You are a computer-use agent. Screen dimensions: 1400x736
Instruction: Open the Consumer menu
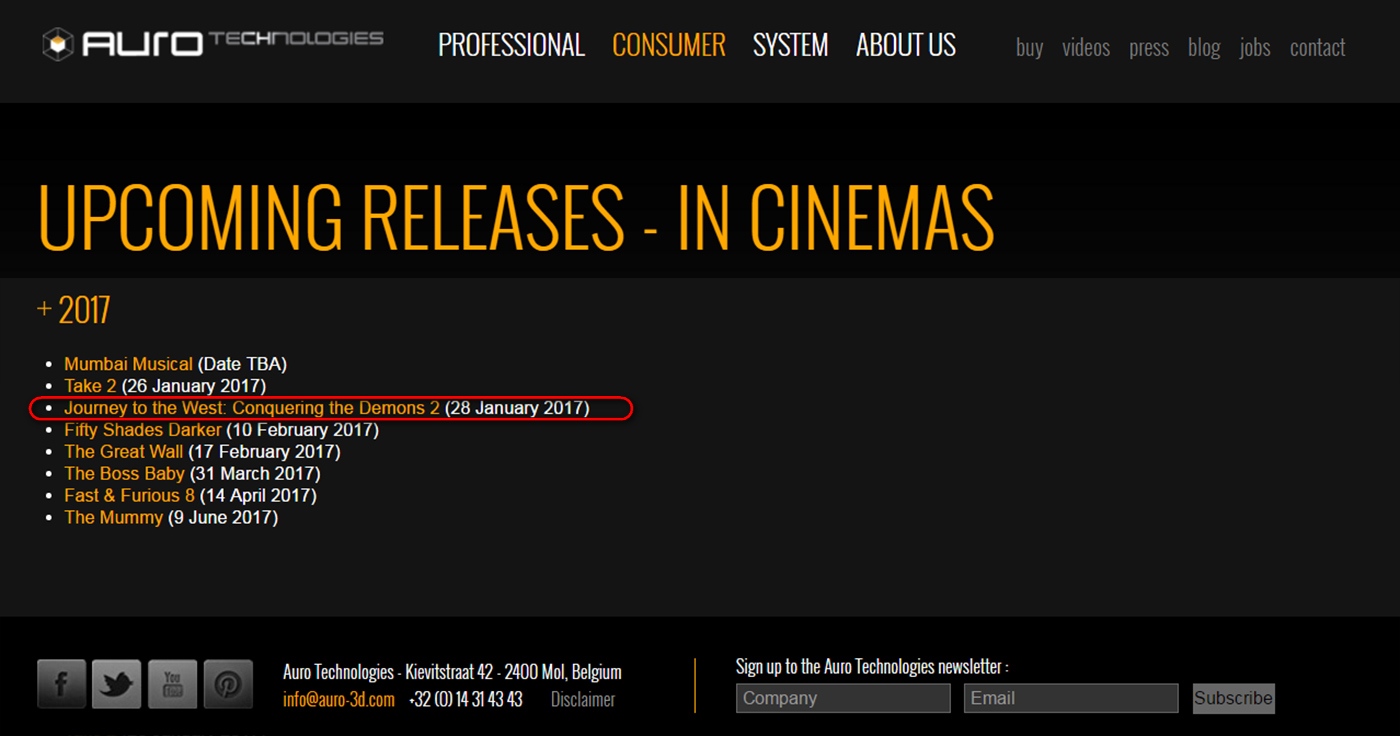tap(668, 45)
